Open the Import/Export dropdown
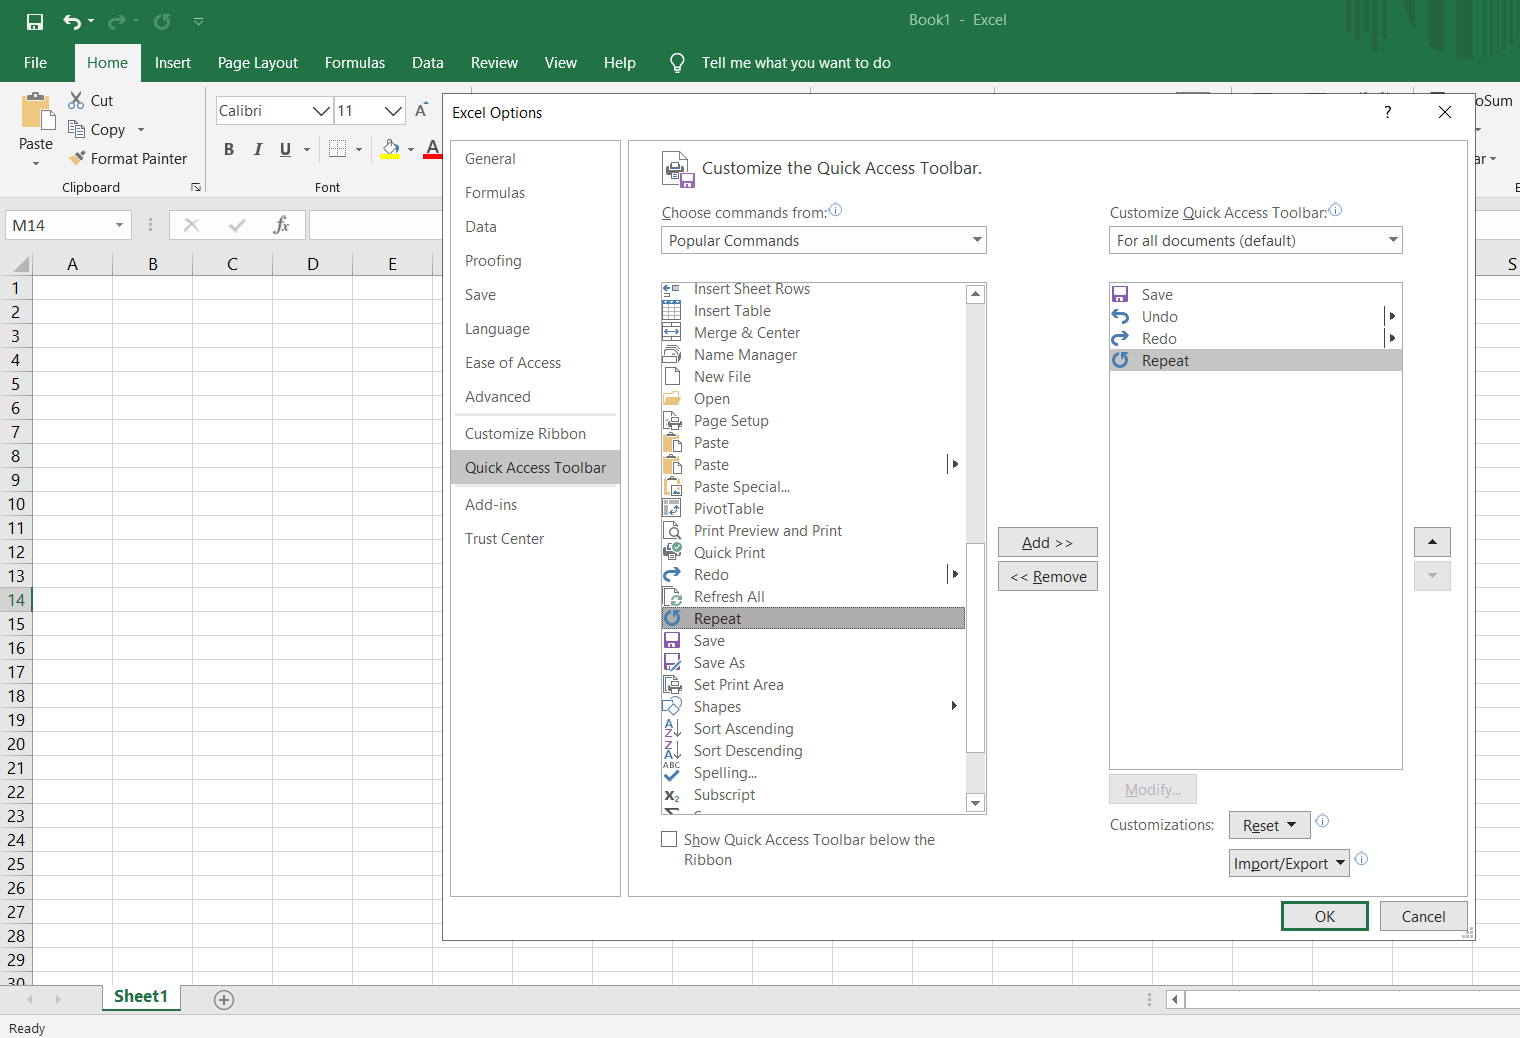 pos(1288,862)
